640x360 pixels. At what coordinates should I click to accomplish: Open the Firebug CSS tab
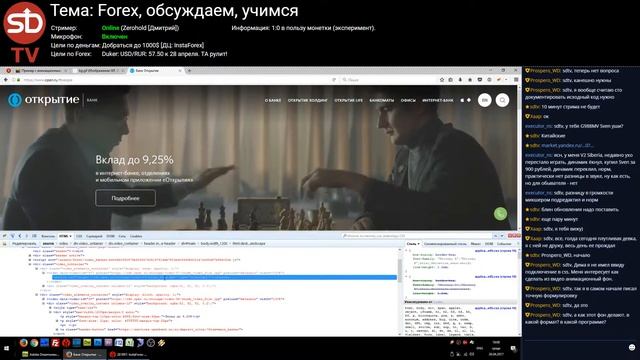tap(79, 236)
